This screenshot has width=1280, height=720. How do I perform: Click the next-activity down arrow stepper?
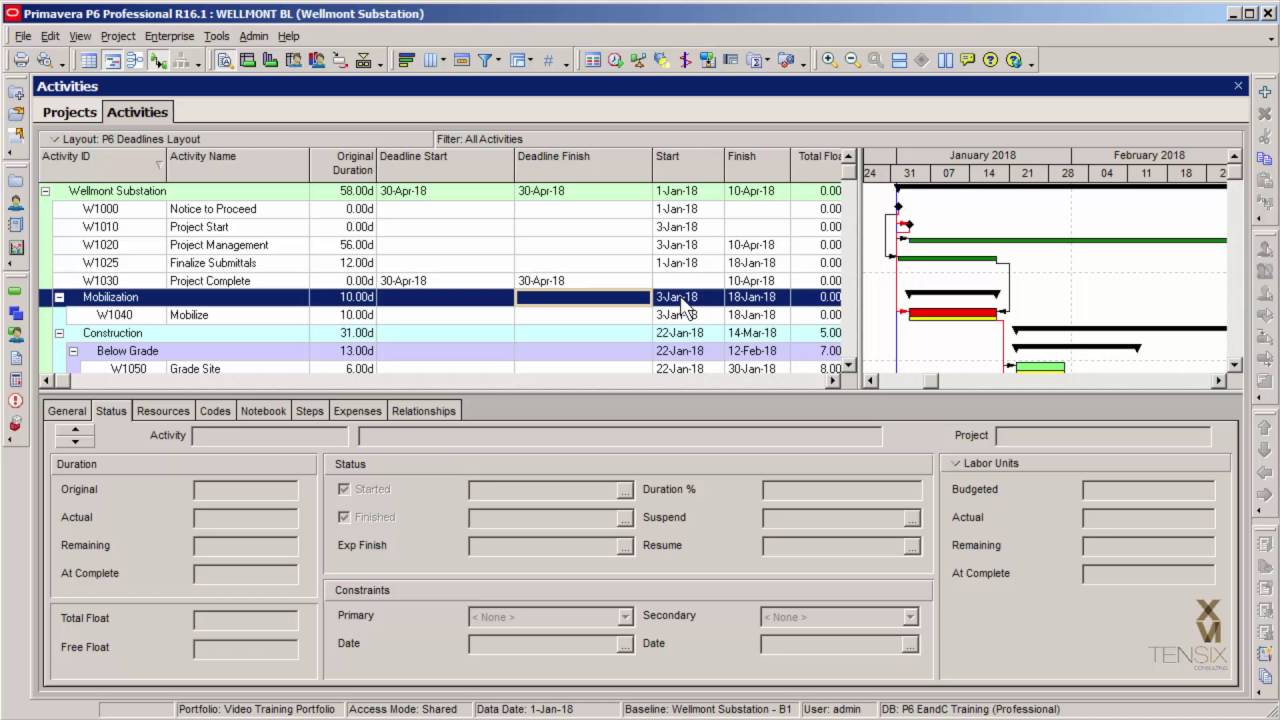[75, 441]
